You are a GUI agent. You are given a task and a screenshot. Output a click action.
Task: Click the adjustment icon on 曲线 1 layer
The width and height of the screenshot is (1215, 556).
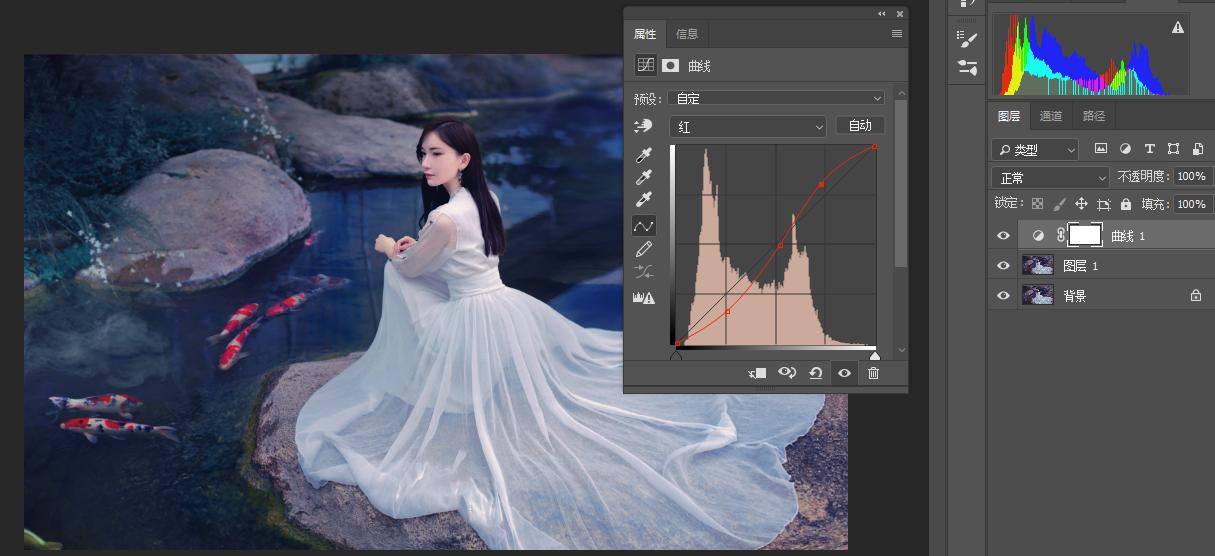tap(1038, 235)
